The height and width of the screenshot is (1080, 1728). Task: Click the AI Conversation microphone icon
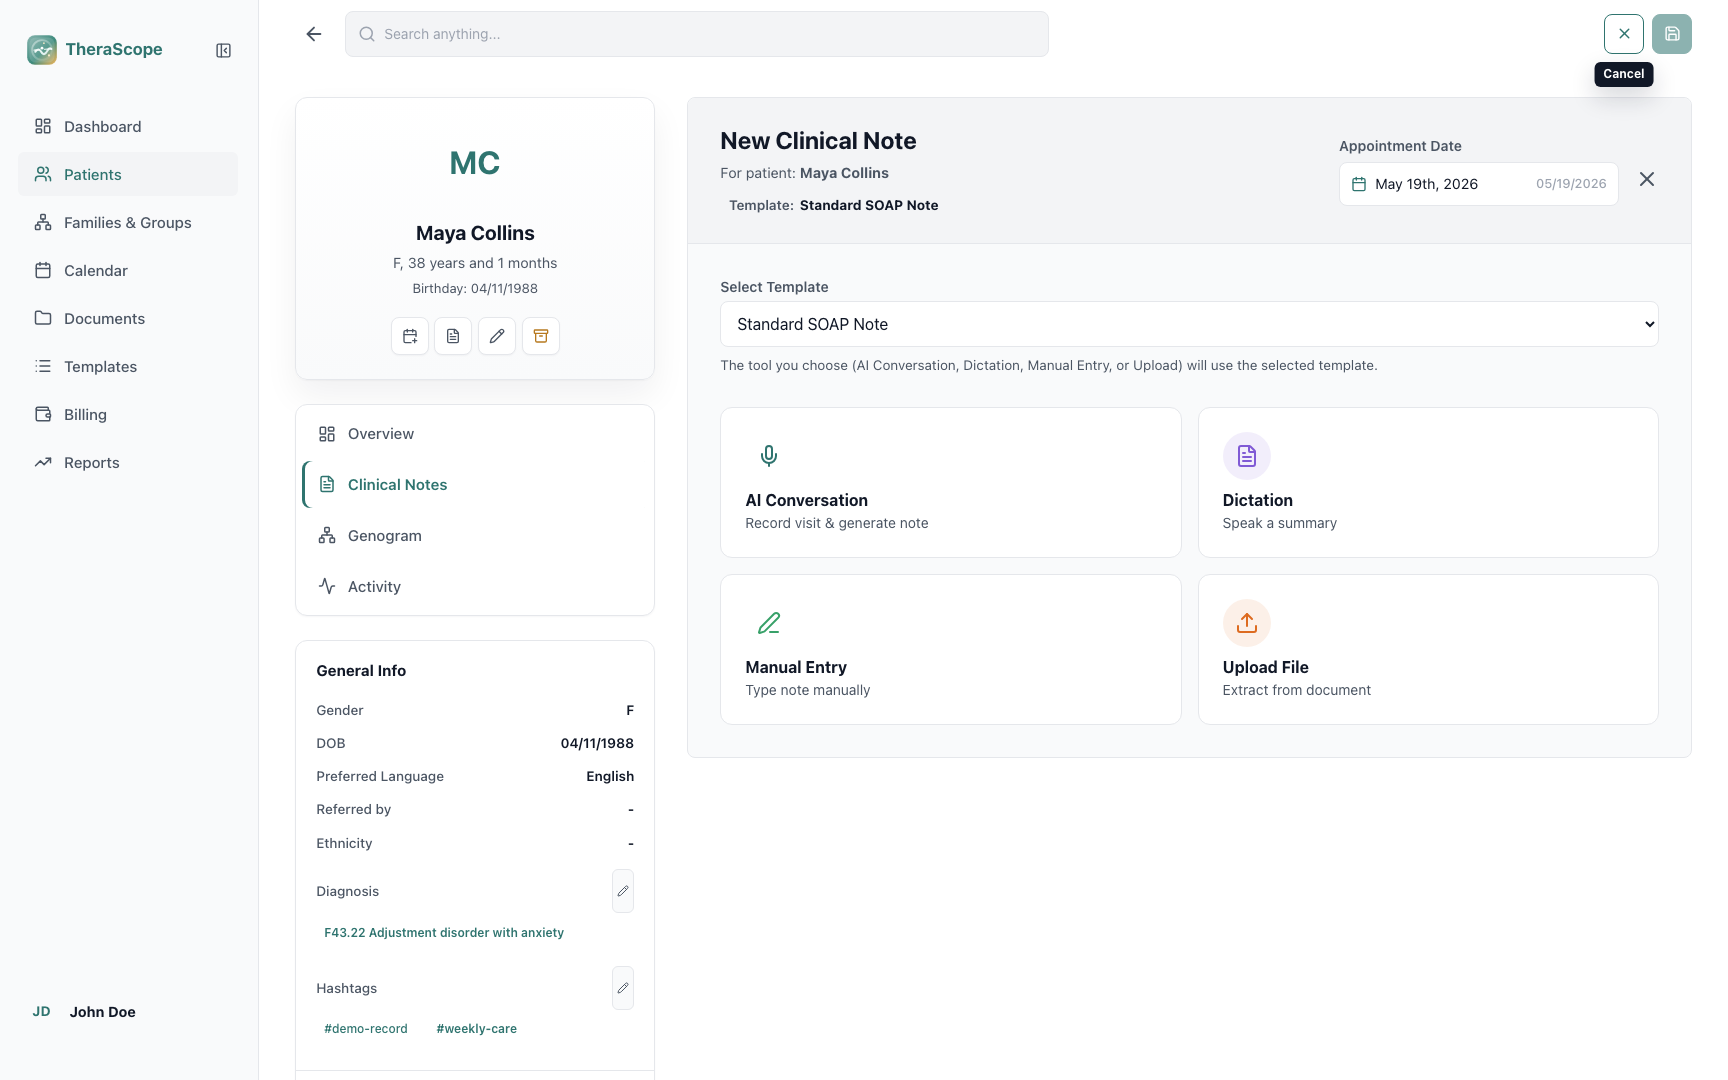[x=769, y=456]
